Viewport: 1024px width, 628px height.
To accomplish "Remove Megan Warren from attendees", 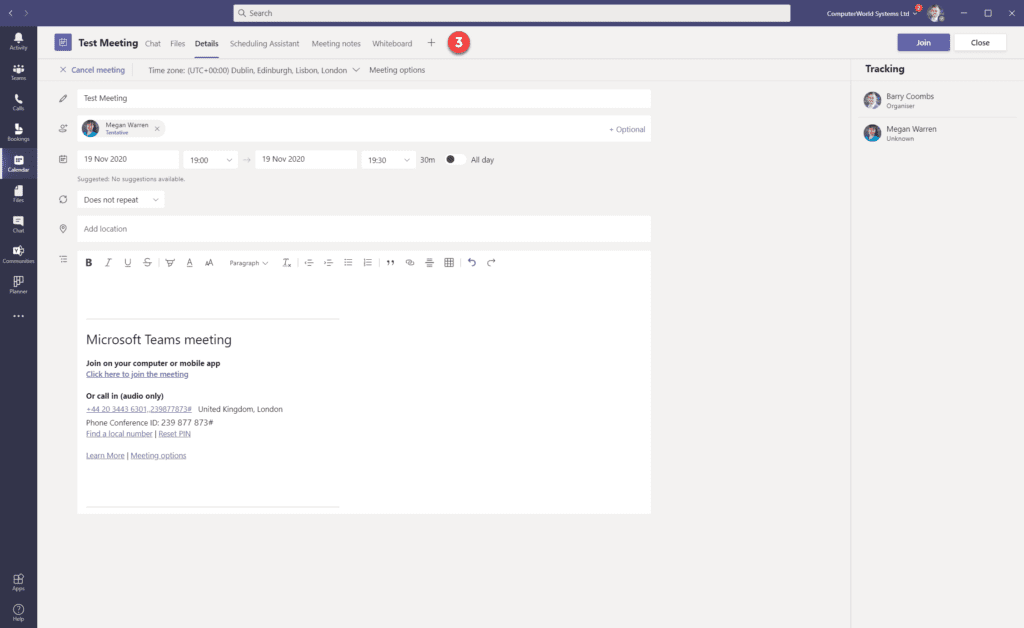I will (x=157, y=129).
